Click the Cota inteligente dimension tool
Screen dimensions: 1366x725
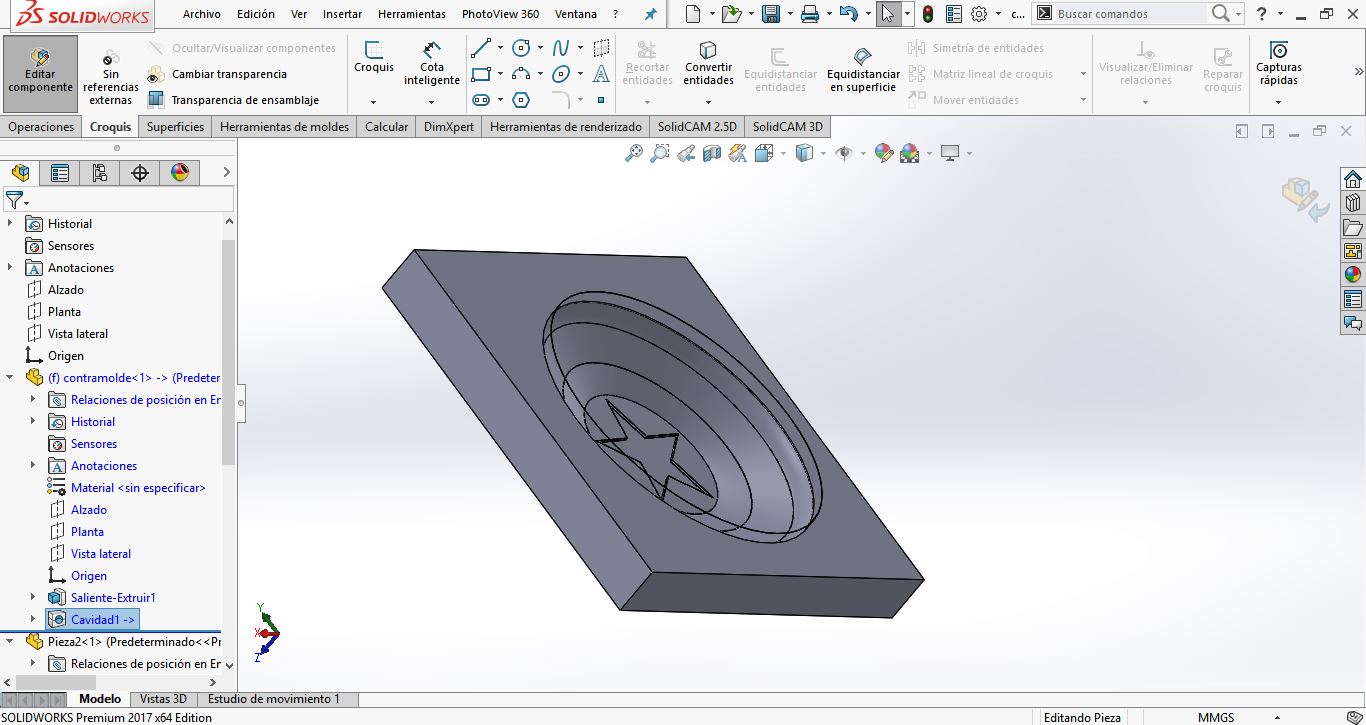(x=432, y=62)
